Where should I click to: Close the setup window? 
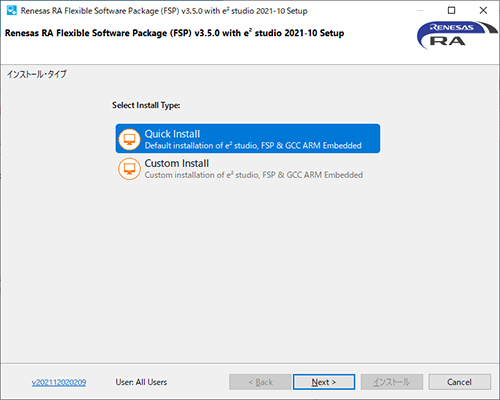pyautogui.click(x=483, y=10)
